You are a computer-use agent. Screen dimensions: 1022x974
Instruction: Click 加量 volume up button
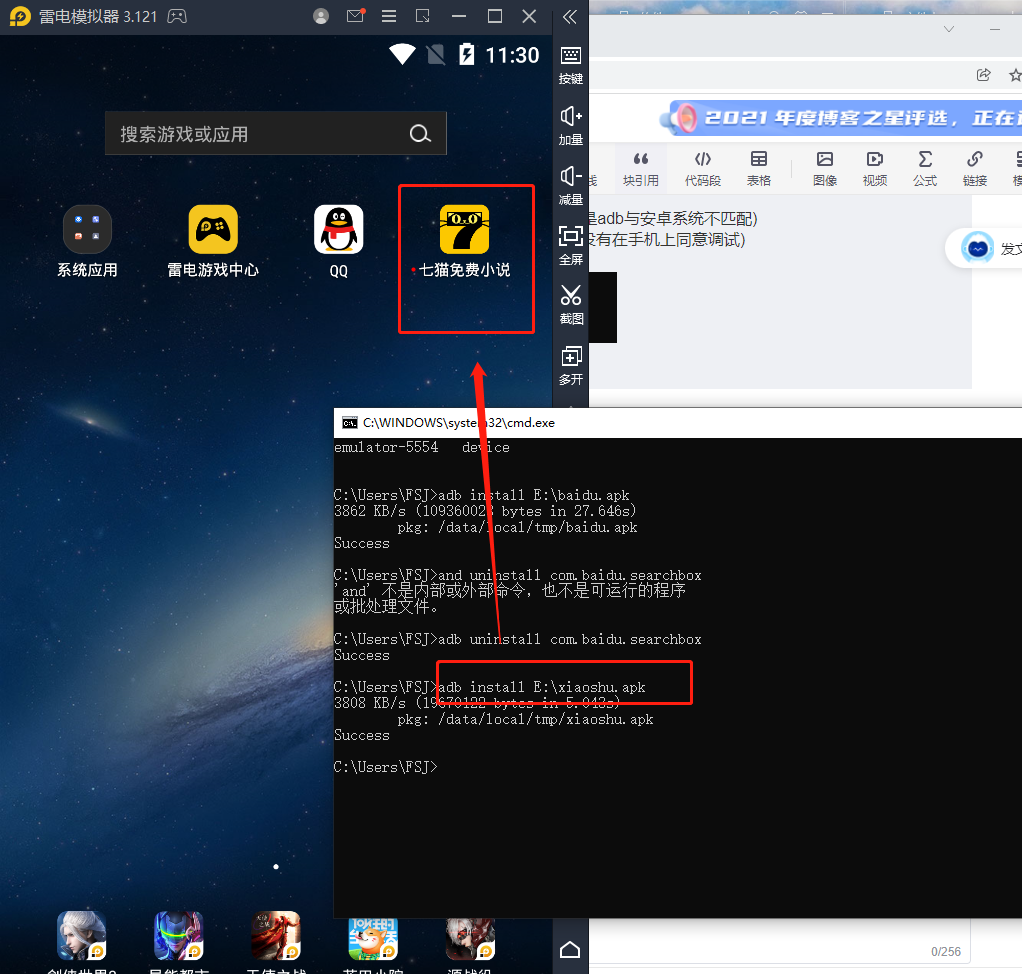click(x=570, y=126)
